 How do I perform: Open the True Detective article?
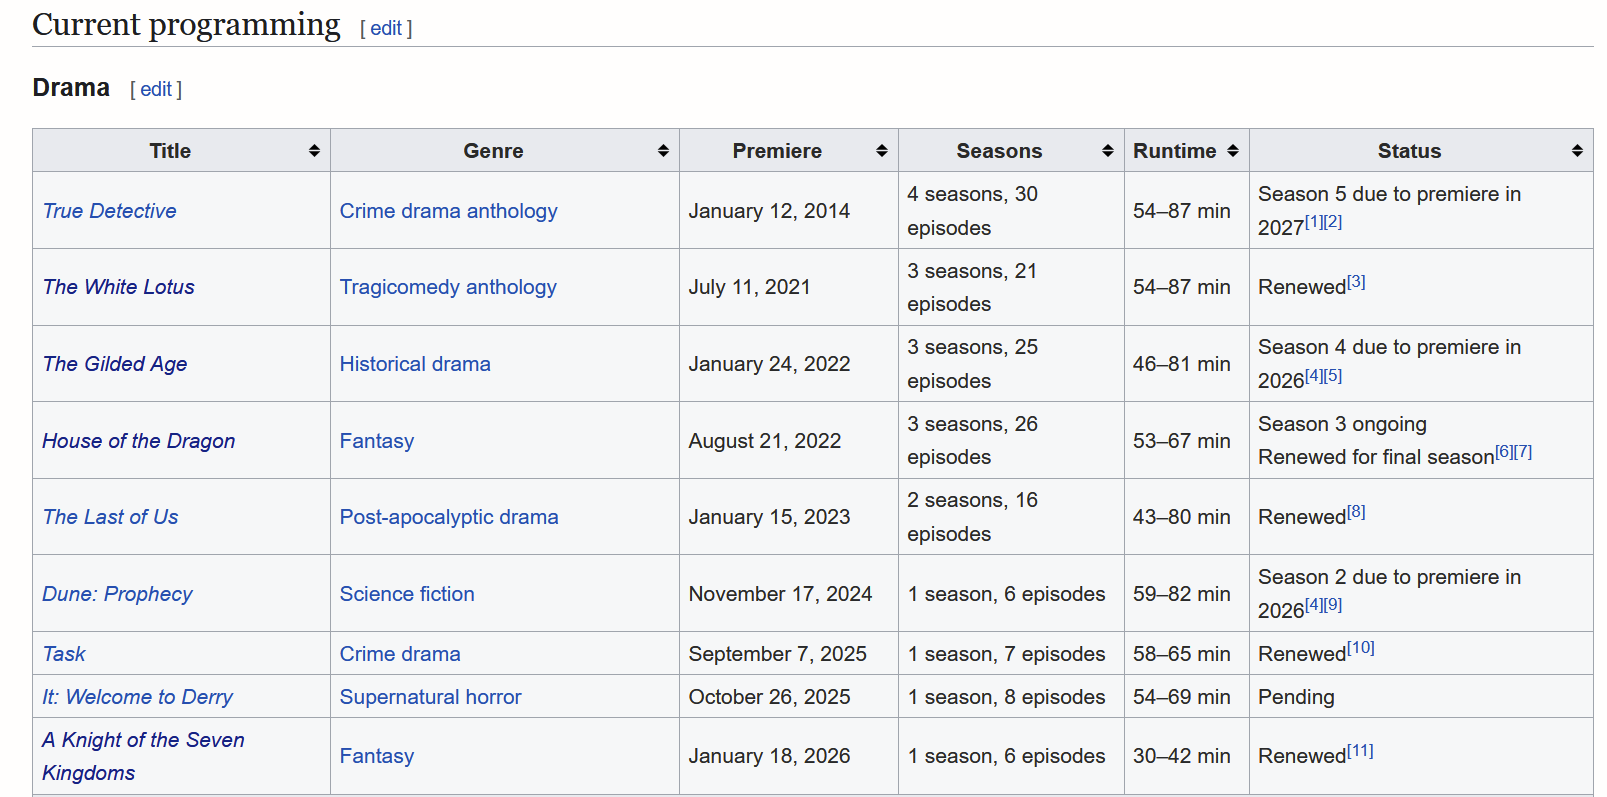pos(110,211)
